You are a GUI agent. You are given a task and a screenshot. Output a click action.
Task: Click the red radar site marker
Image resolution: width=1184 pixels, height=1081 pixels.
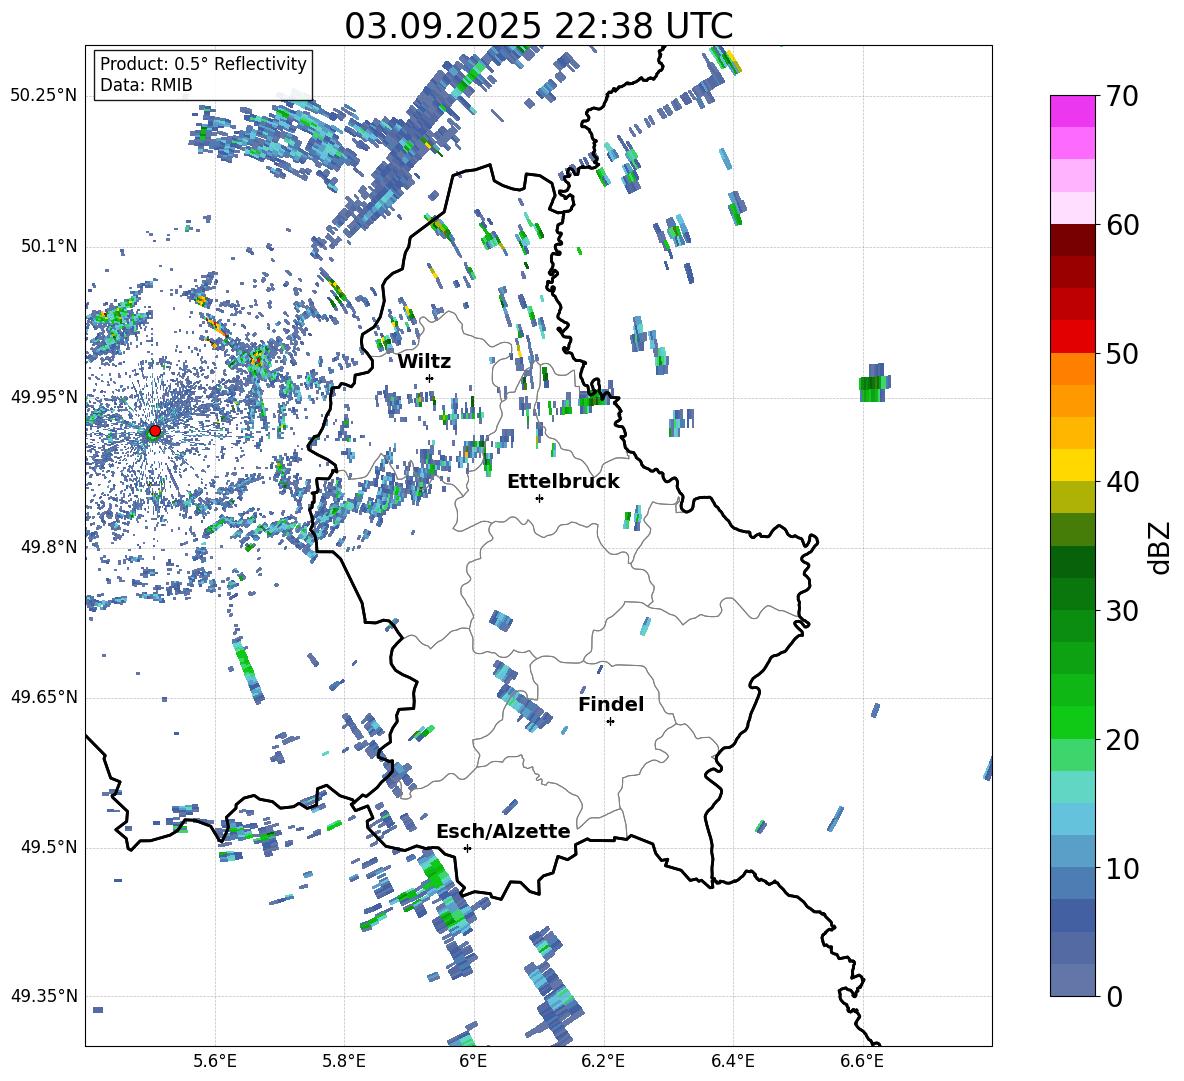[x=155, y=431]
